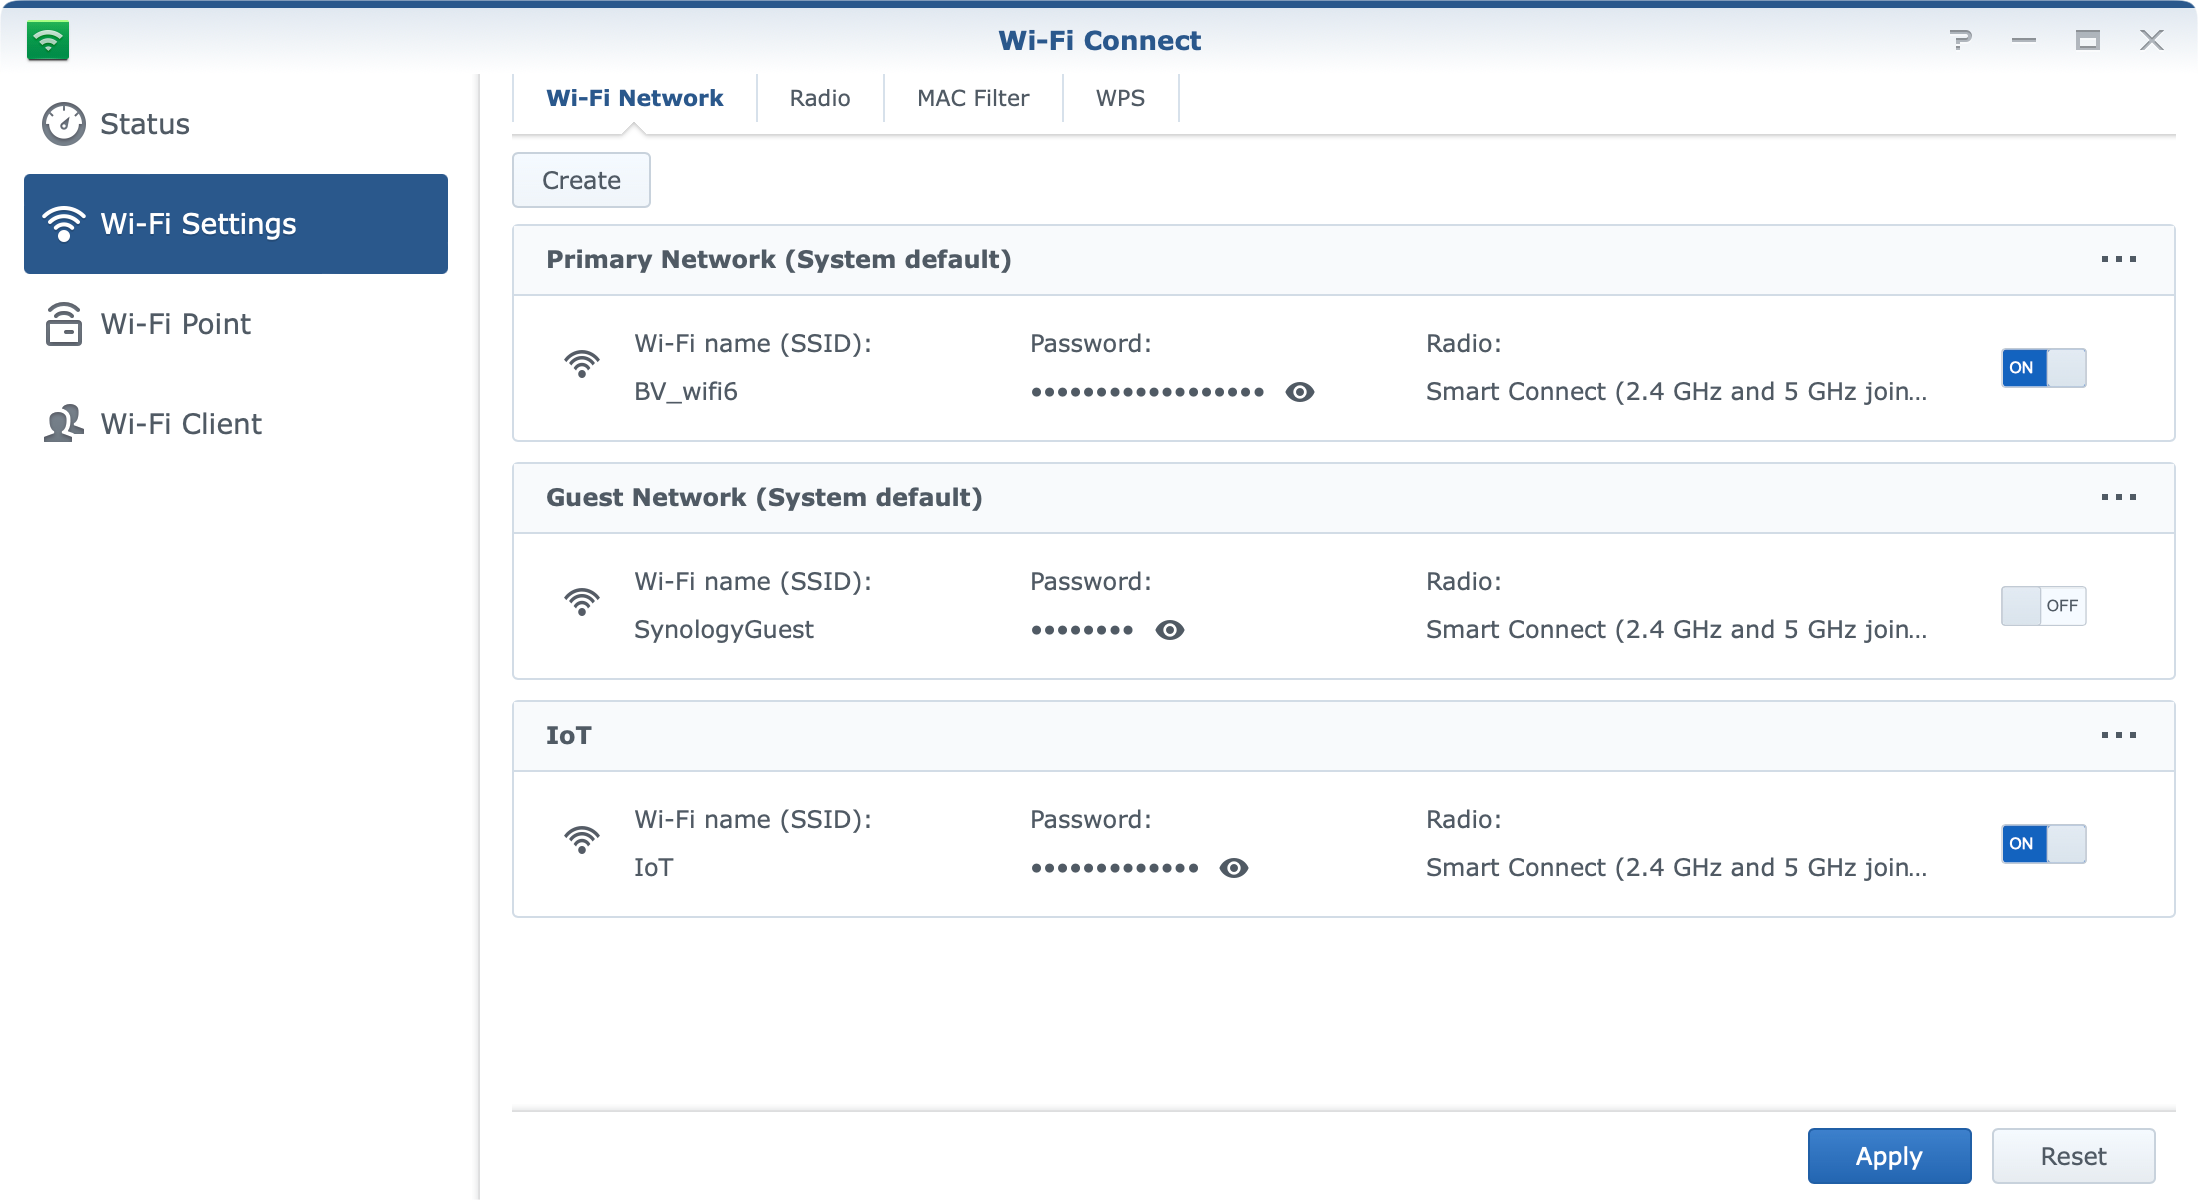Image resolution: width=2198 pixels, height=1200 pixels.
Task: Click the Create button
Action: [x=581, y=180]
